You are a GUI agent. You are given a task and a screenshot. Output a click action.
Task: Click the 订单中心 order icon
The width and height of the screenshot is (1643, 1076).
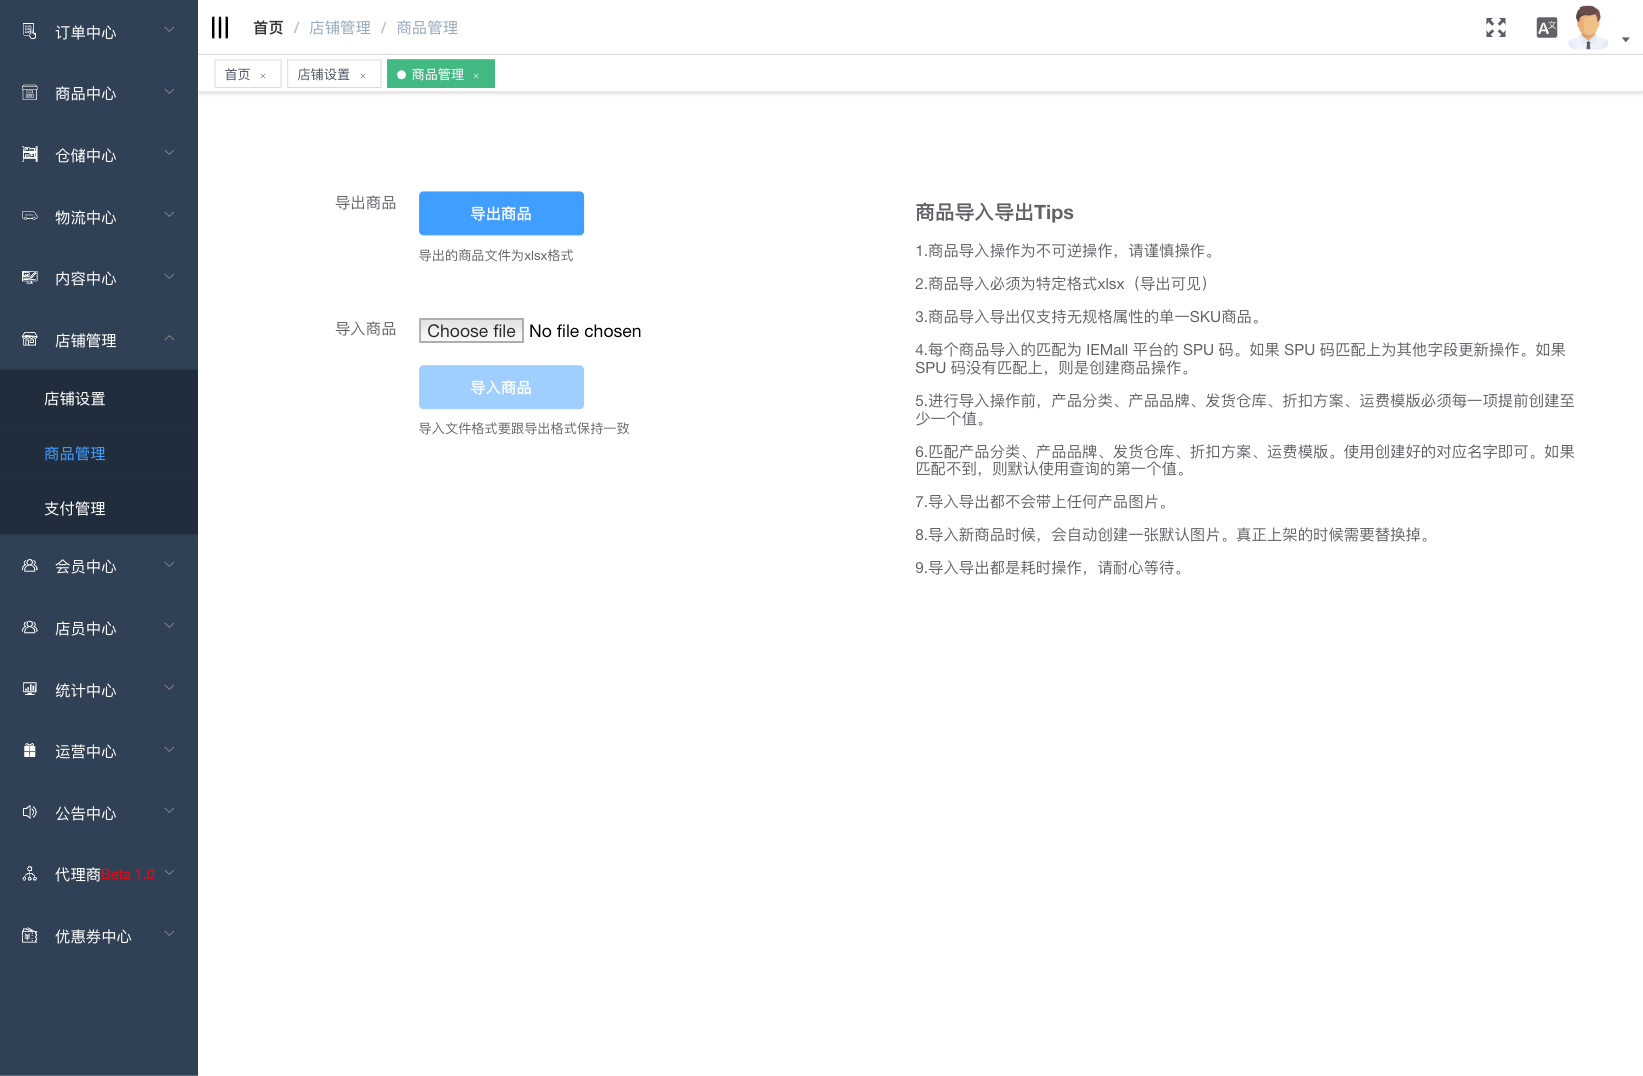point(30,32)
